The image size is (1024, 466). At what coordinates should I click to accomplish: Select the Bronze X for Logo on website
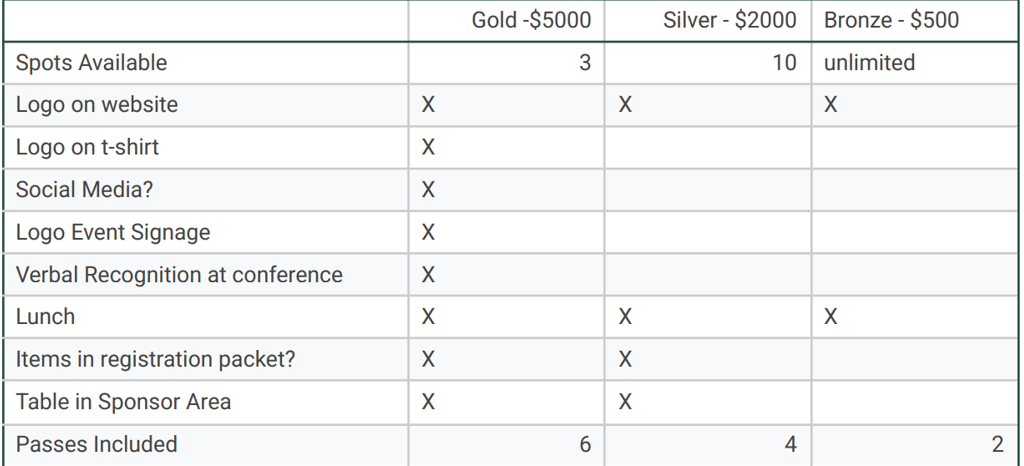point(831,105)
